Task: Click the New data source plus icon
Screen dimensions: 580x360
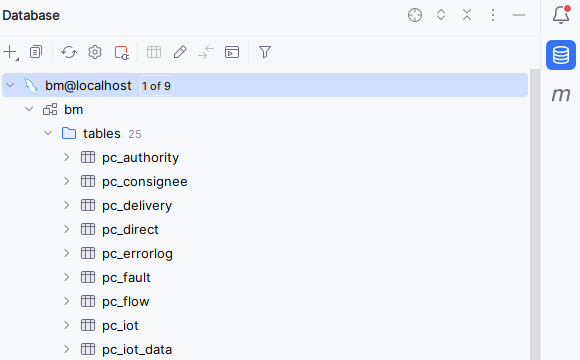Action: pos(10,52)
